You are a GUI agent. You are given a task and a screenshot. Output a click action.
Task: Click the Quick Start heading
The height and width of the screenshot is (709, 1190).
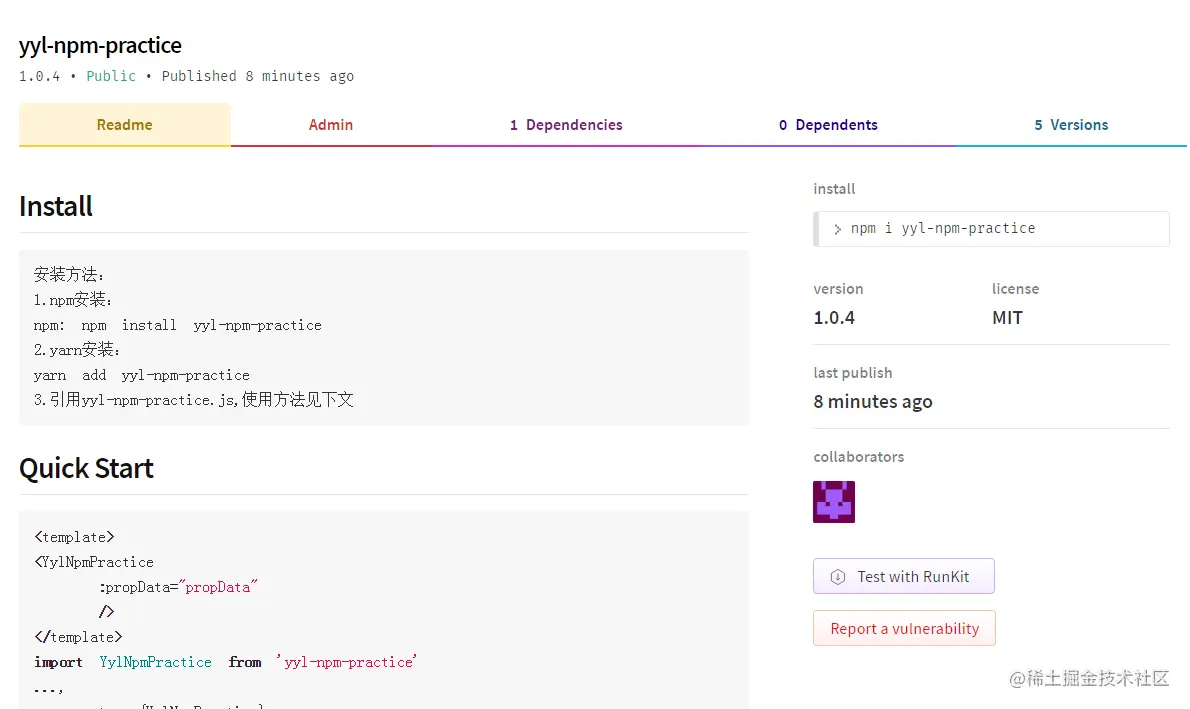[x=86, y=468]
